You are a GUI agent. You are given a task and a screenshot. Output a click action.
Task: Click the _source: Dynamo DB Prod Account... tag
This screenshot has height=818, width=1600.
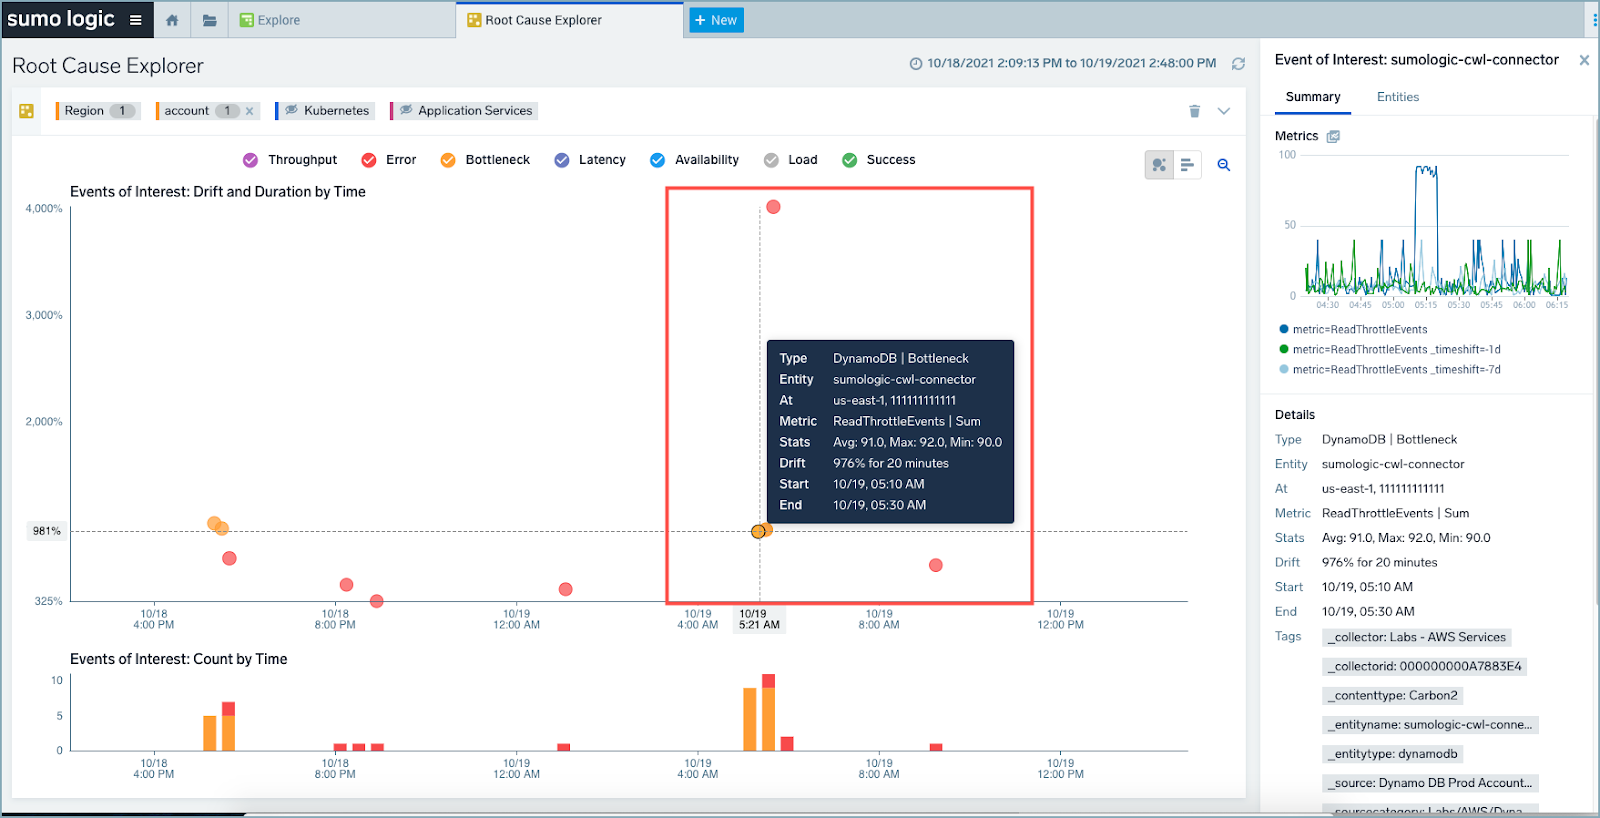(x=1430, y=783)
